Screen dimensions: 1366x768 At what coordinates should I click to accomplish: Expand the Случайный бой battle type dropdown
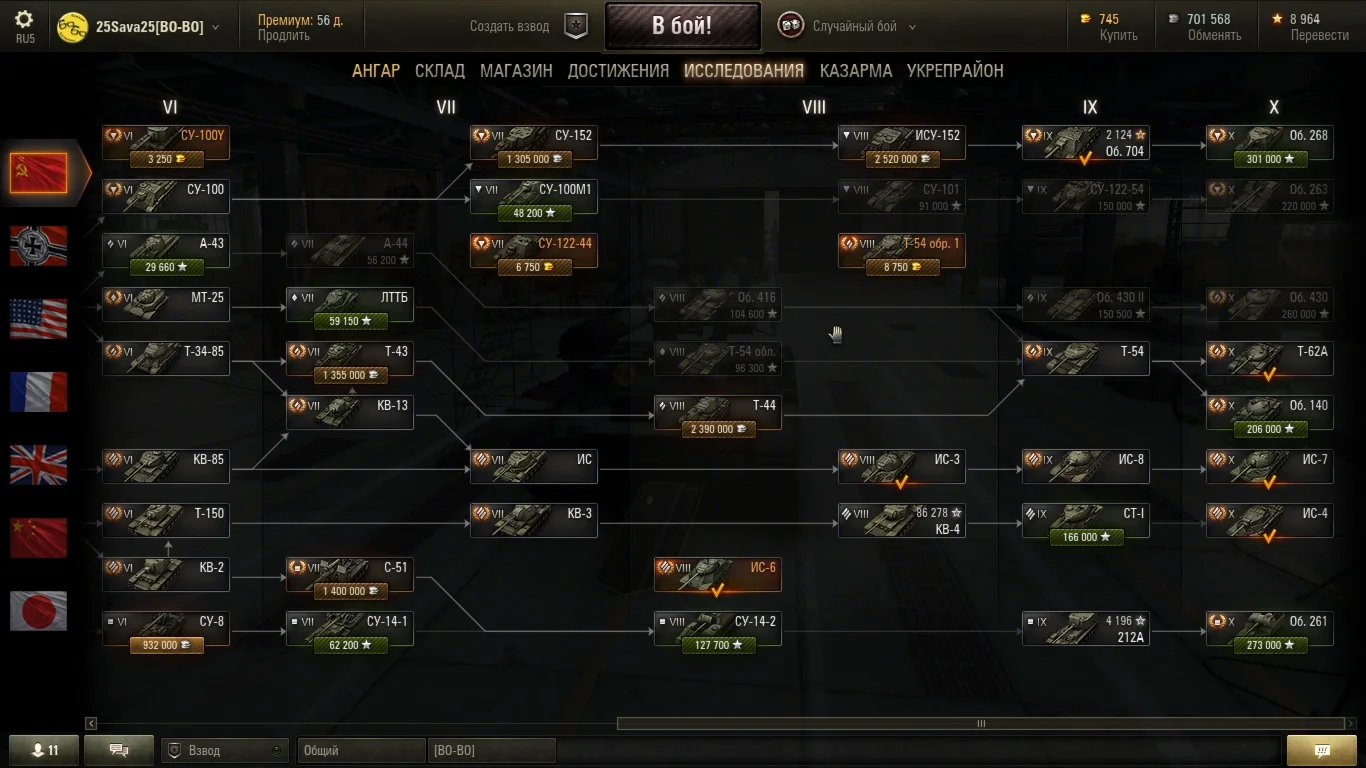(912, 27)
